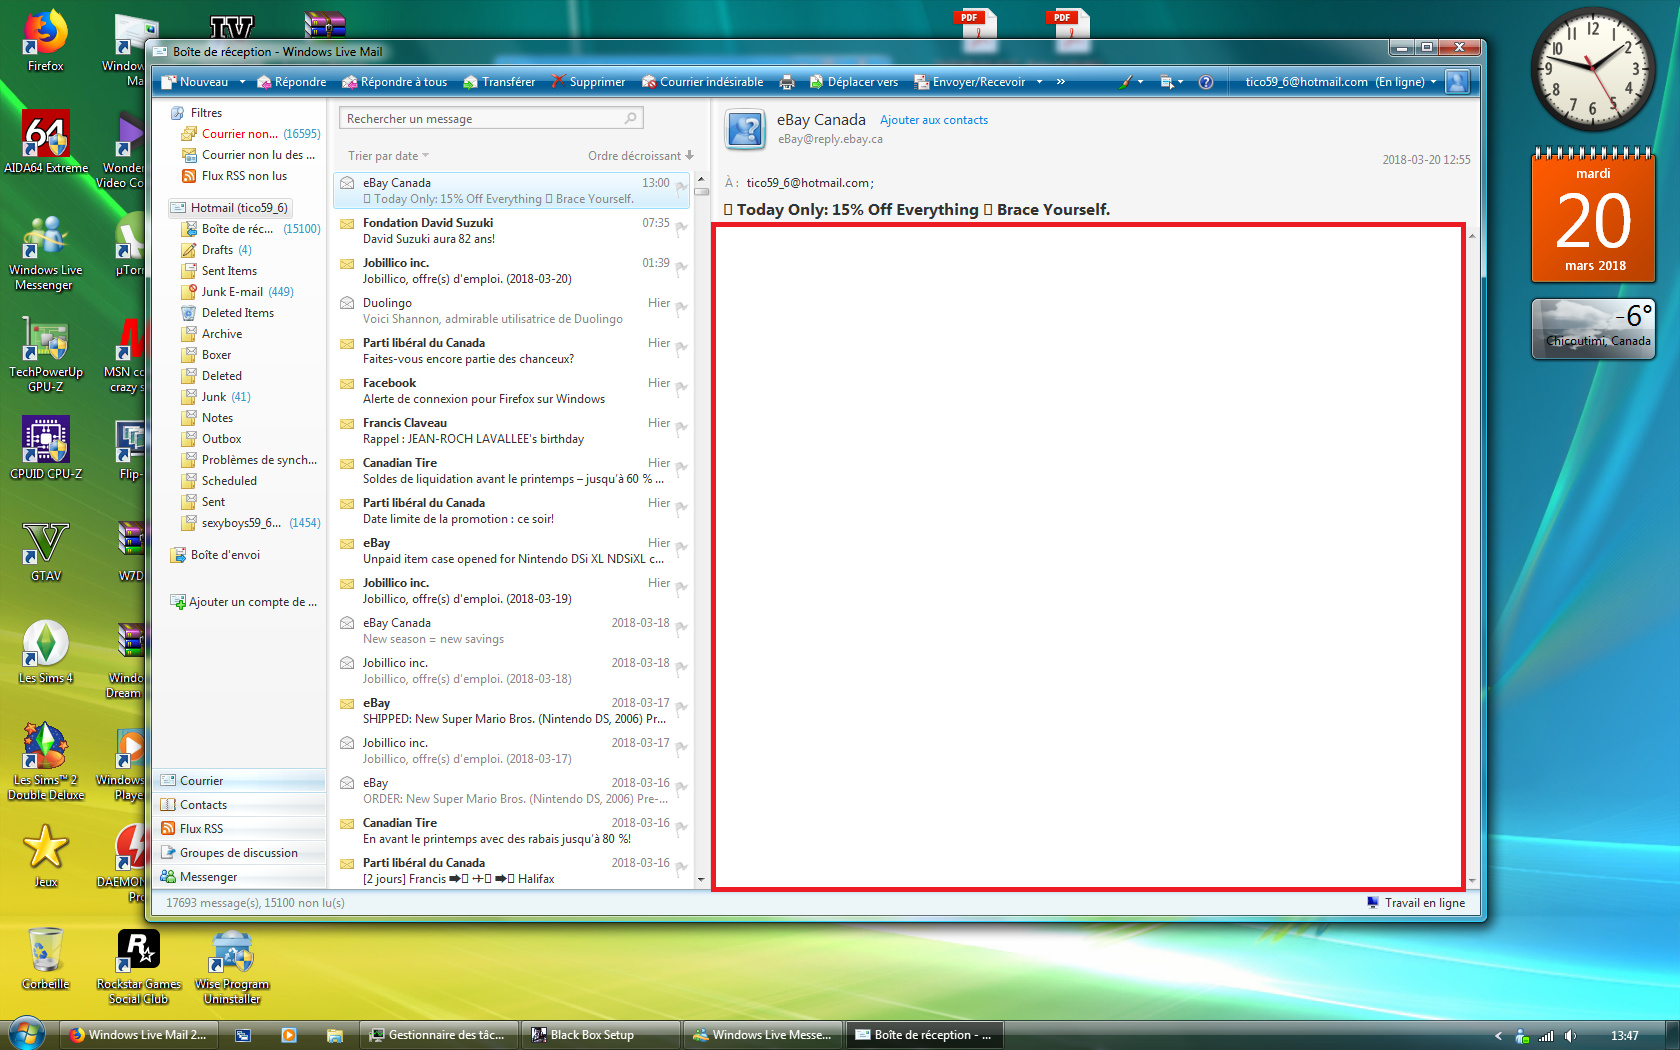The width and height of the screenshot is (1680, 1050).
Task: Expand toolbar overflow chevron
Action: click(1061, 82)
